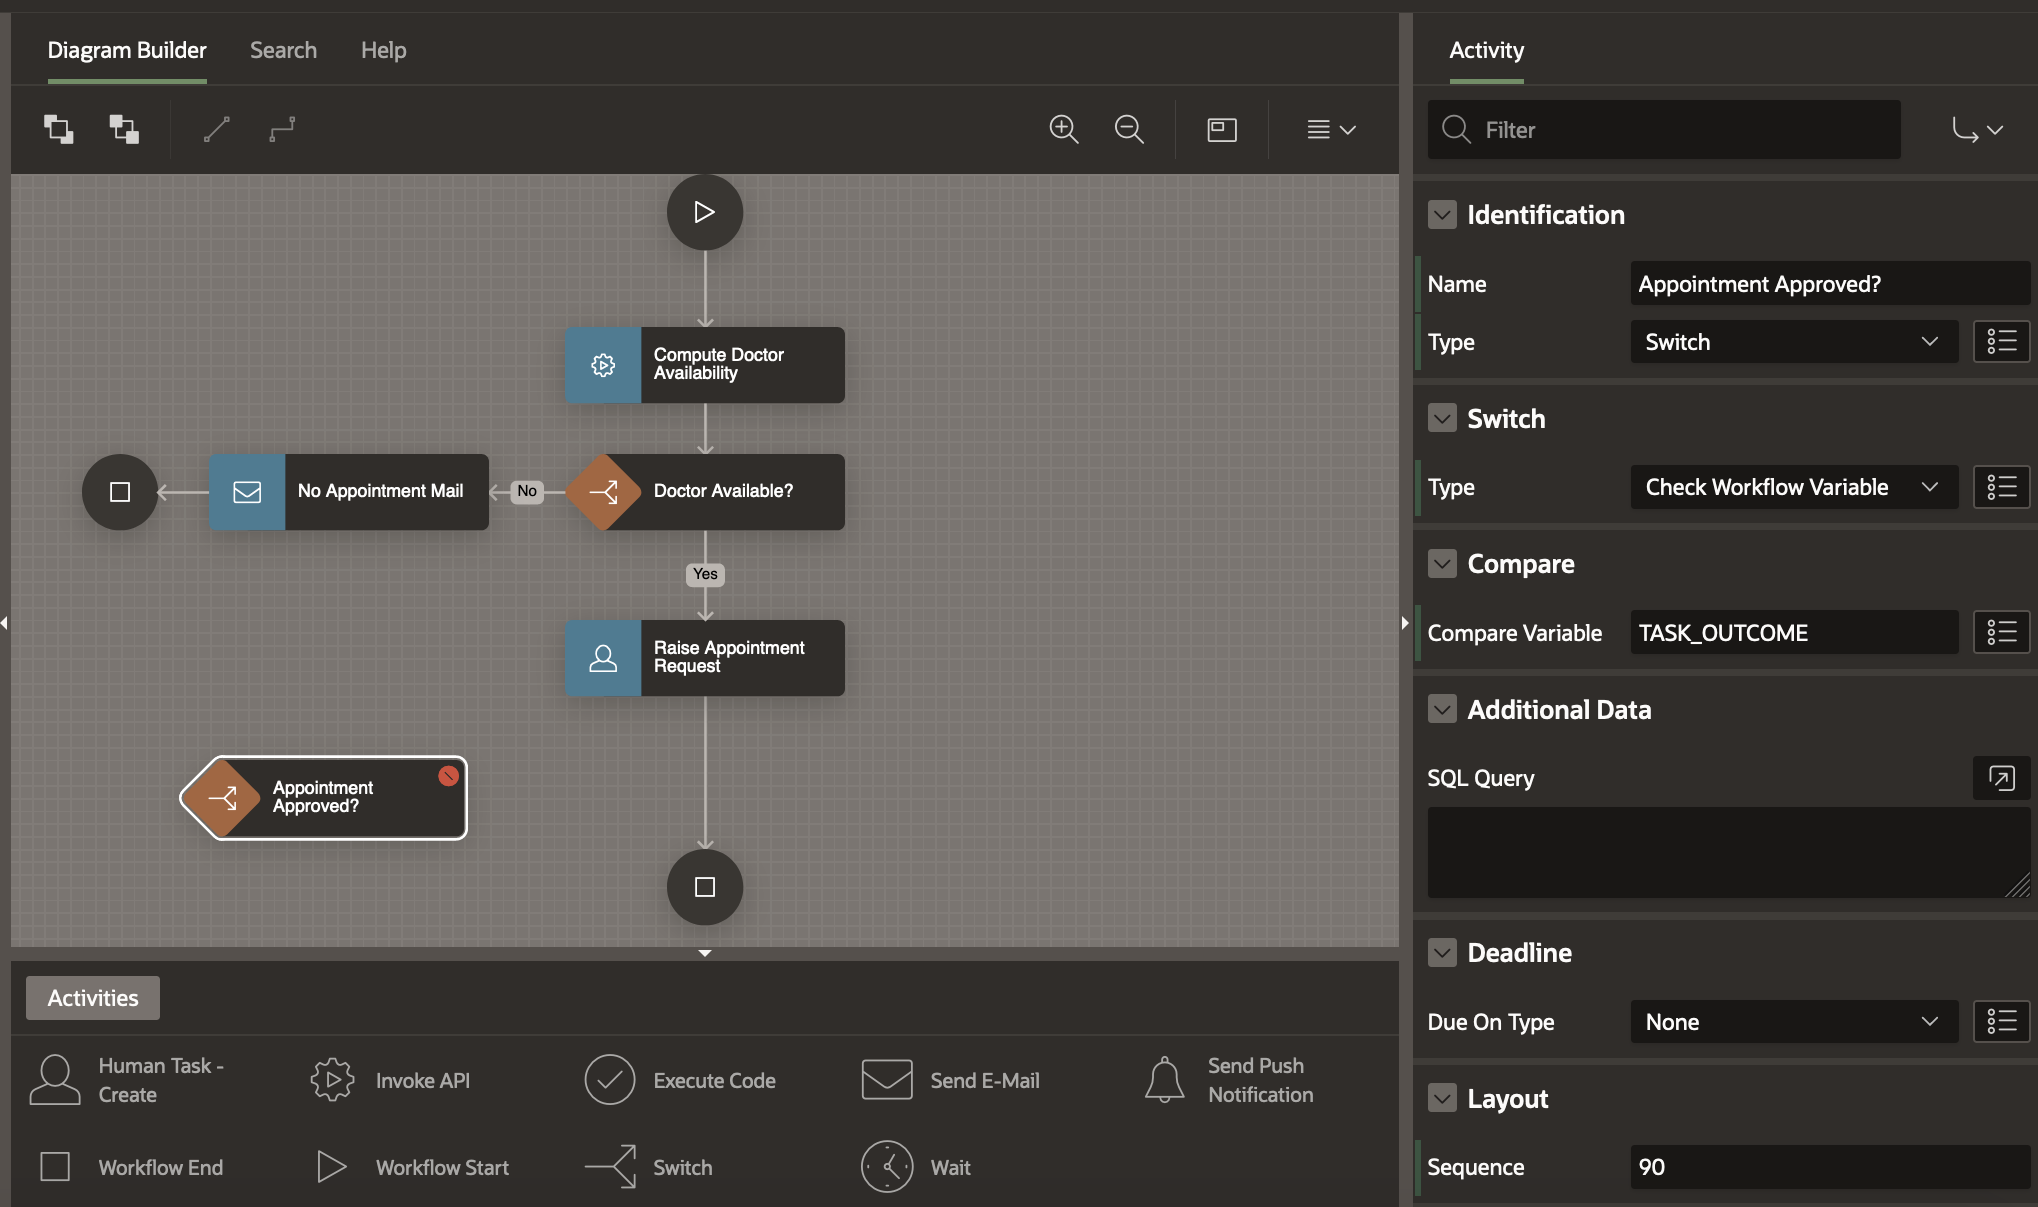This screenshot has height=1207, width=2038.
Task: Open the diagram toolbar menu dropdown
Action: [1331, 130]
